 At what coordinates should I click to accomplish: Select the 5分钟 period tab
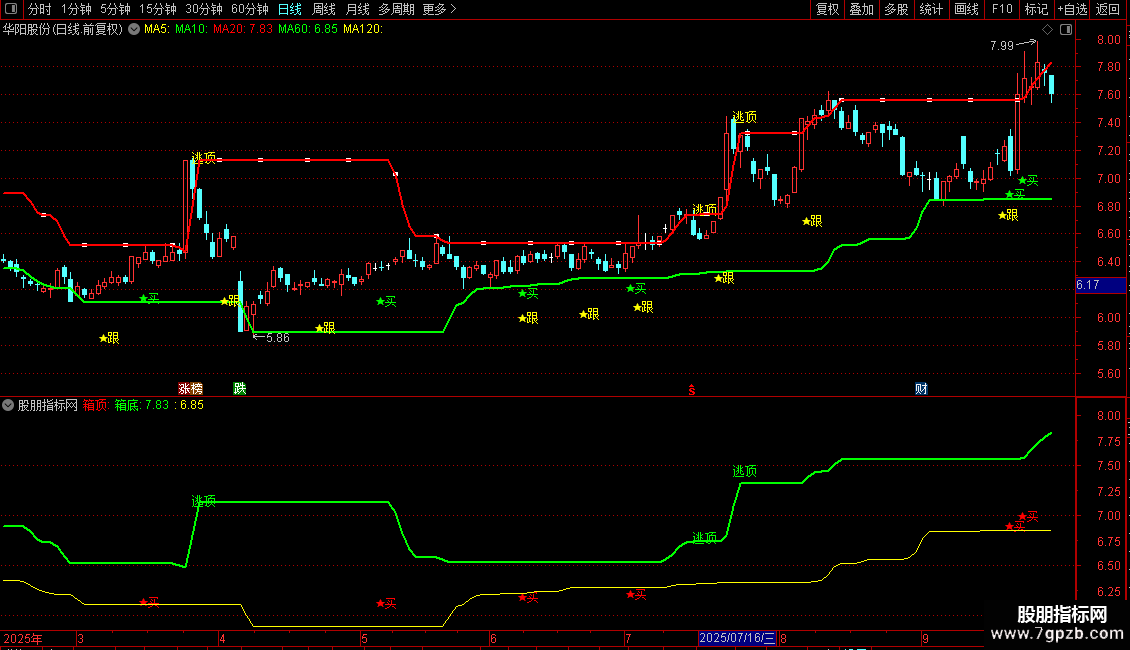point(115,9)
